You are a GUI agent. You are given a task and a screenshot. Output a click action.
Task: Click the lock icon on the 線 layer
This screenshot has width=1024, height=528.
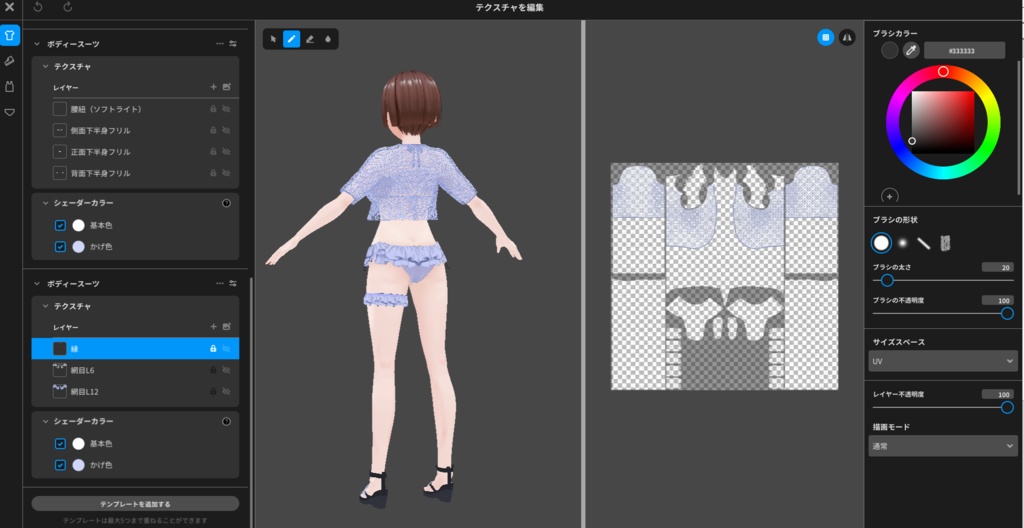213,349
